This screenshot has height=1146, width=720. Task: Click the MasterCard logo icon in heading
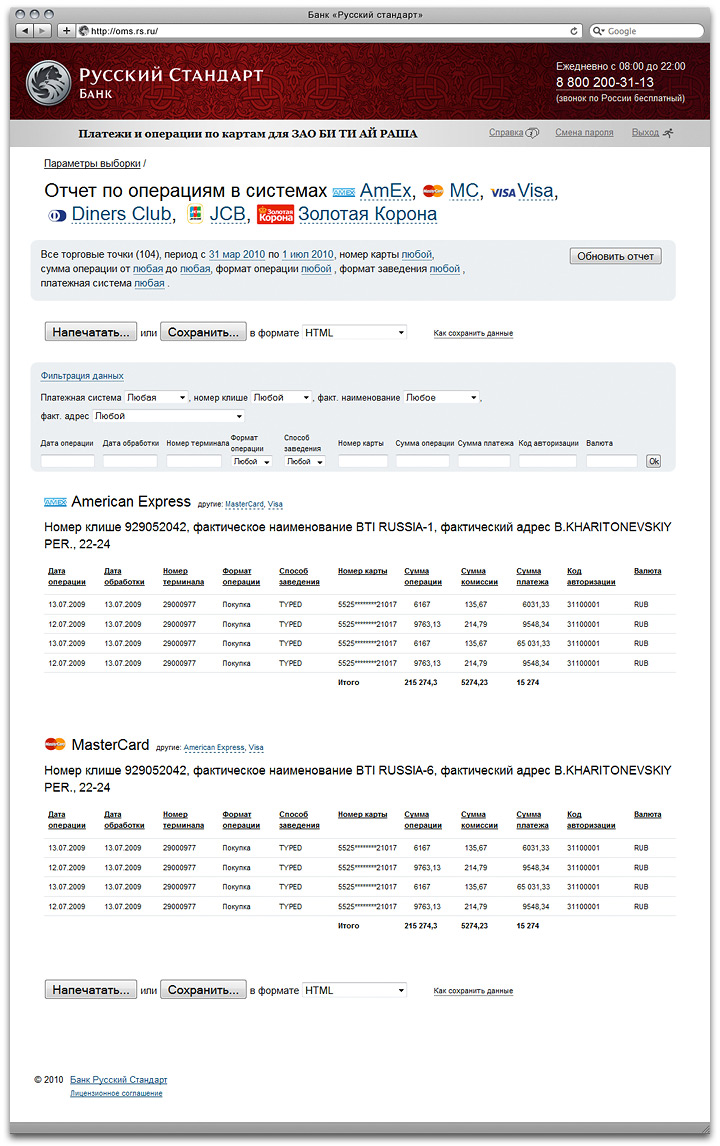click(x=432, y=191)
